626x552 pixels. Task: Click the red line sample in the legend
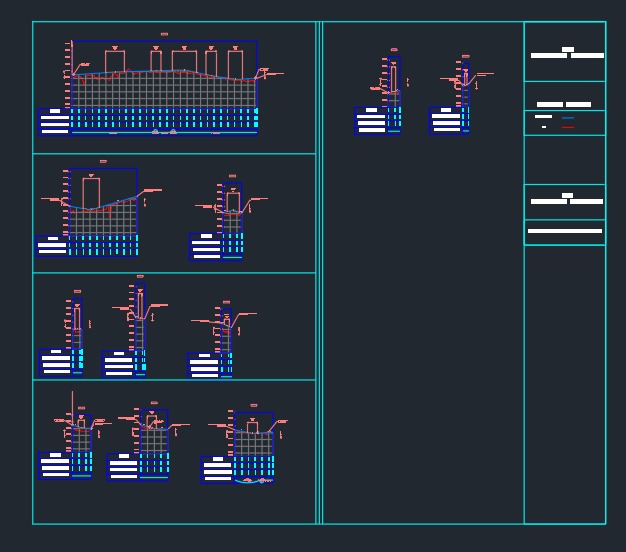(x=568, y=127)
